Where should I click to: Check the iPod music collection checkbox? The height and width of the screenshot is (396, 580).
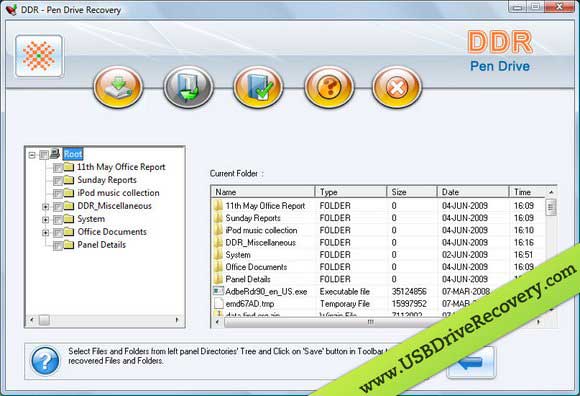pos(58,194)
